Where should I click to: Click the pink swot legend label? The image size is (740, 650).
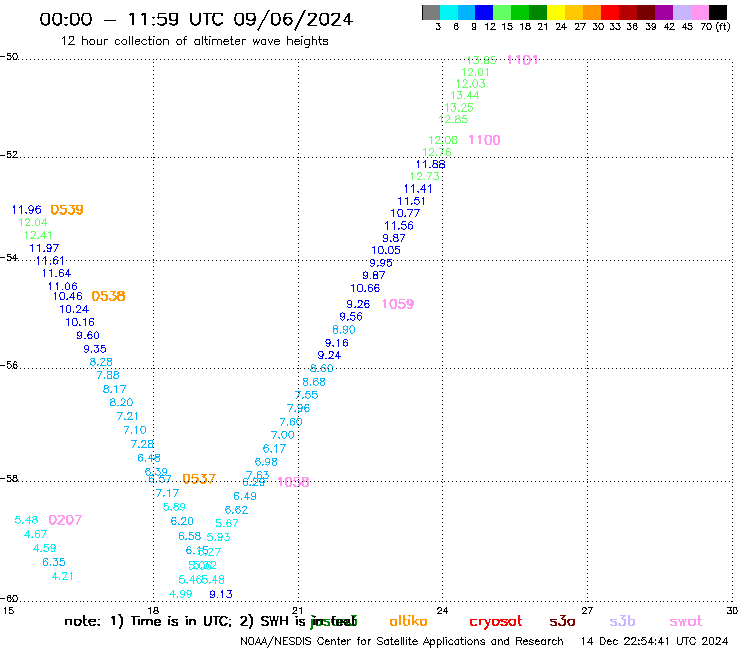coord(685,621)
